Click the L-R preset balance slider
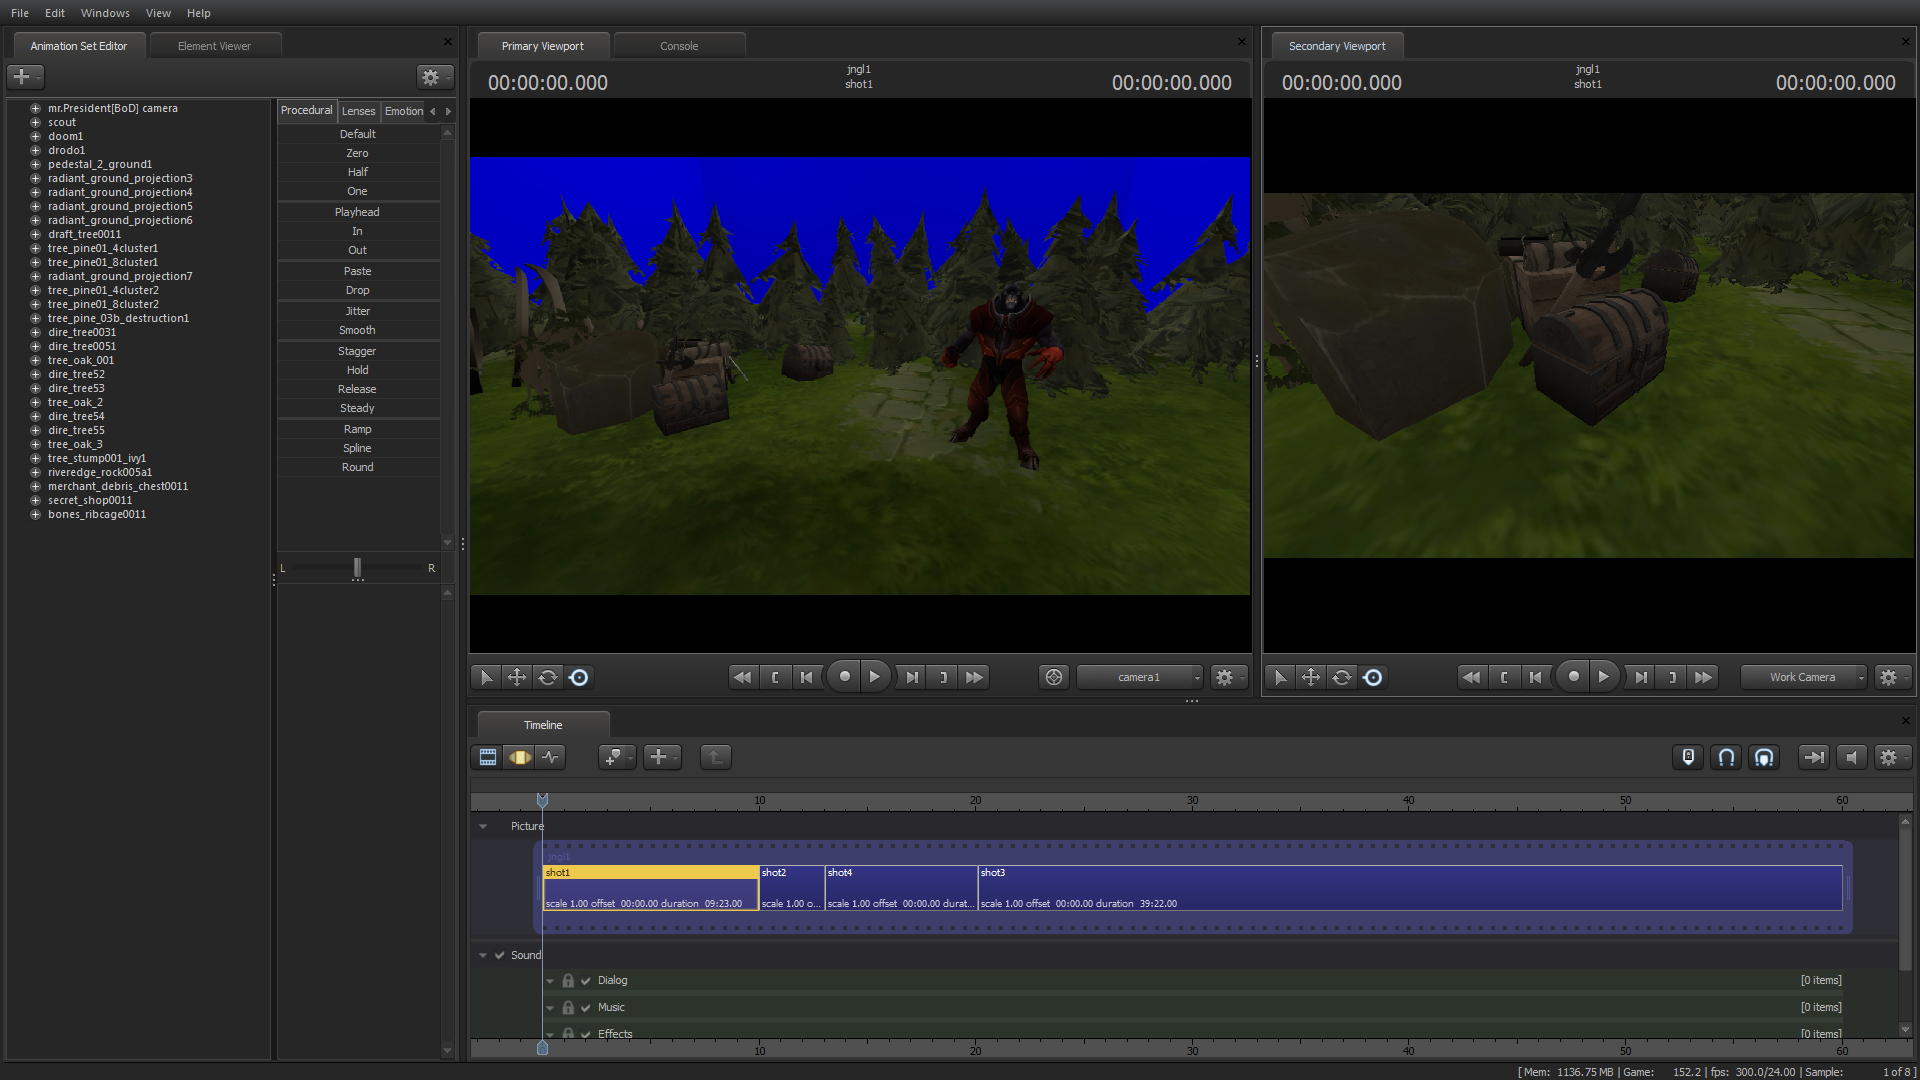Viewport: 1920px width, 1080px height. pos(357,568)
